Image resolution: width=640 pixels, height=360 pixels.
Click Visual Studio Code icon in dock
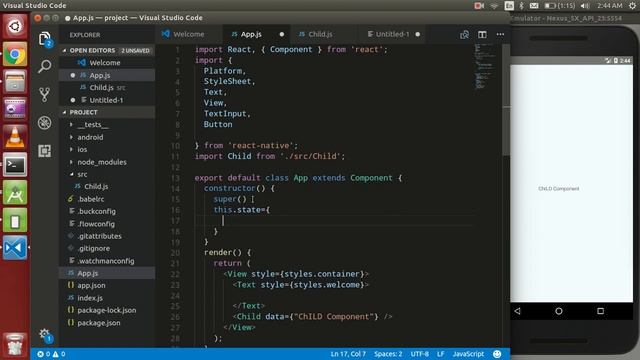15,247
